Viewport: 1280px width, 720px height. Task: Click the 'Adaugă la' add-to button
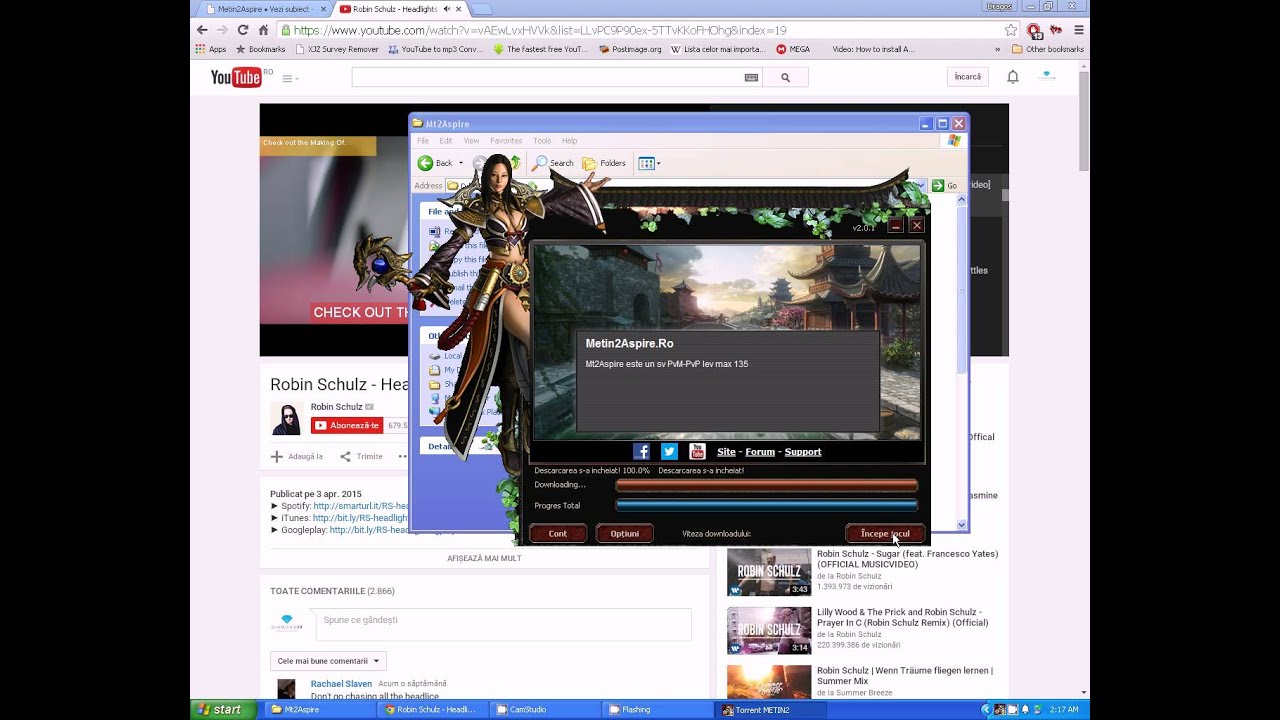click(x=297, y=456)
